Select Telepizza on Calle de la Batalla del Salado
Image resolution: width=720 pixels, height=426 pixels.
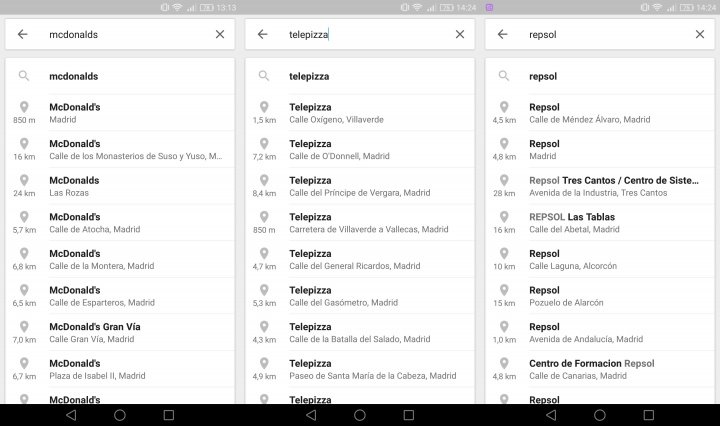360,333
